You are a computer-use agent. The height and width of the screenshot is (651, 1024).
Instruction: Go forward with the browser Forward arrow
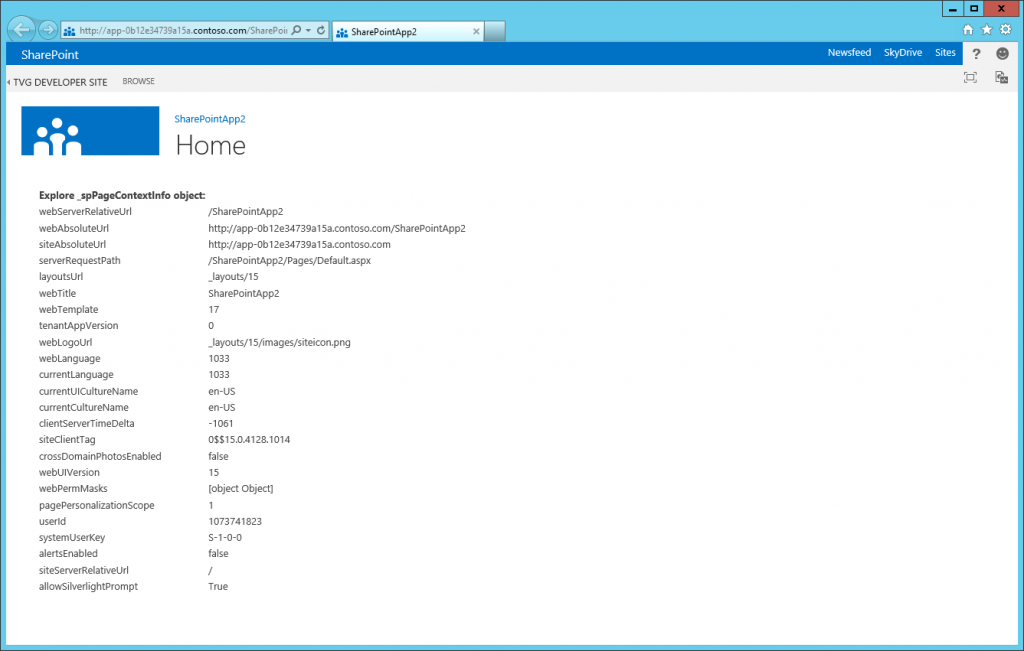coord(48,30)
